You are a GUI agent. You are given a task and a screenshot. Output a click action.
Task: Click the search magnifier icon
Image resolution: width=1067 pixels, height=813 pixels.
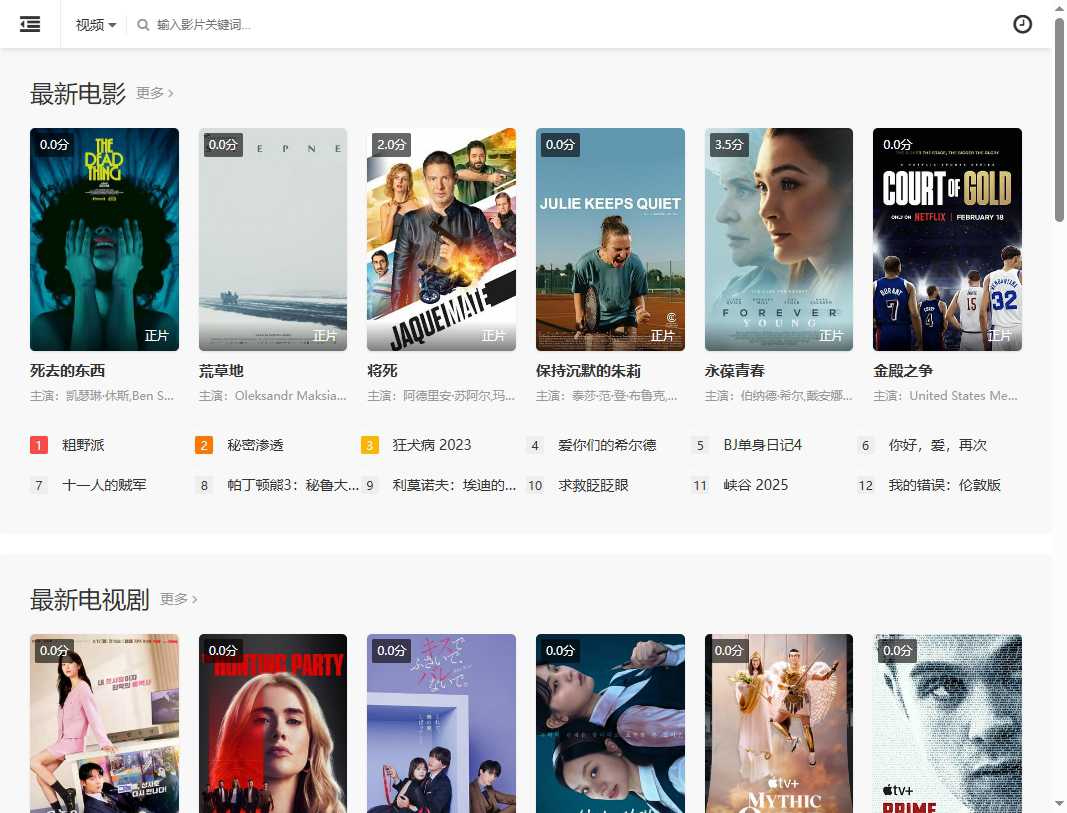click(x=143, y=25)
